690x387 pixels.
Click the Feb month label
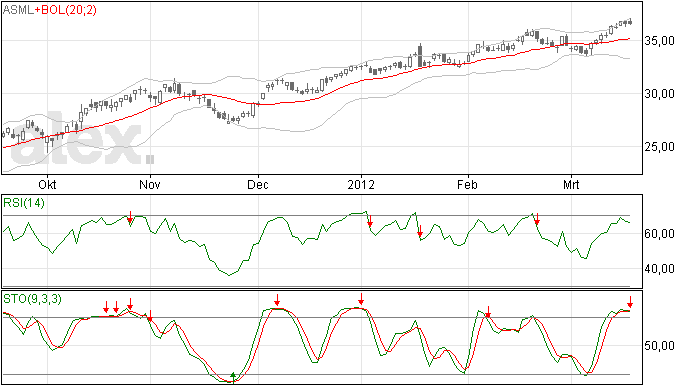[x=467, y=184]
